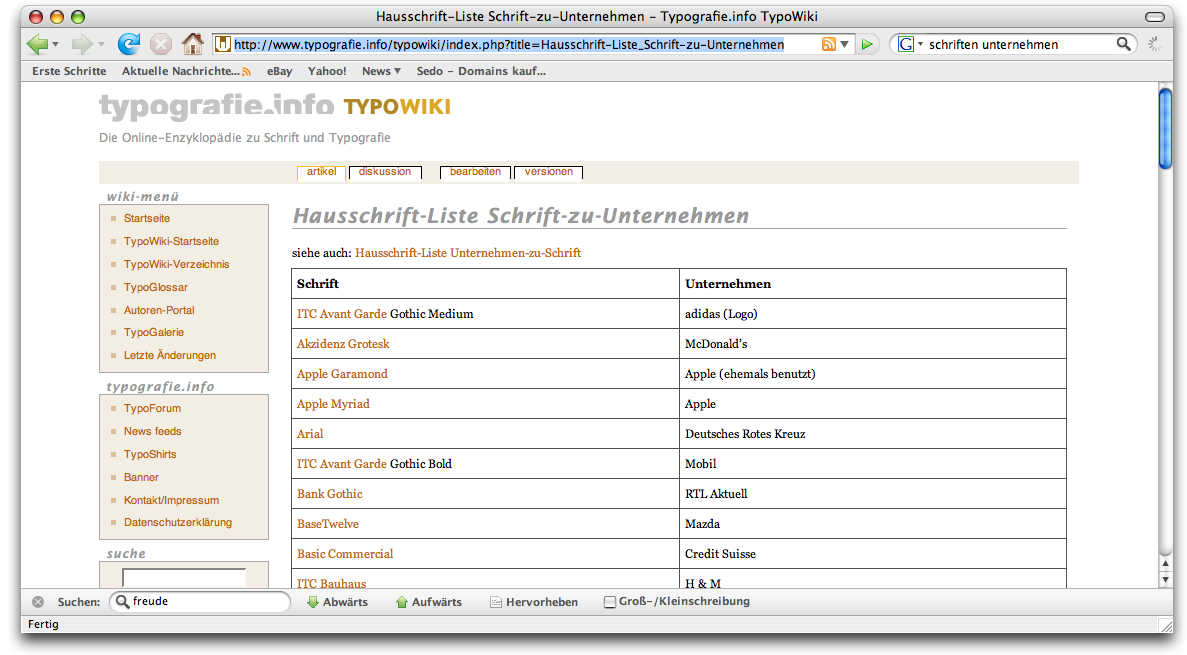
Task: Open the TypoShirts link
Action: click(x=150, y=454)
